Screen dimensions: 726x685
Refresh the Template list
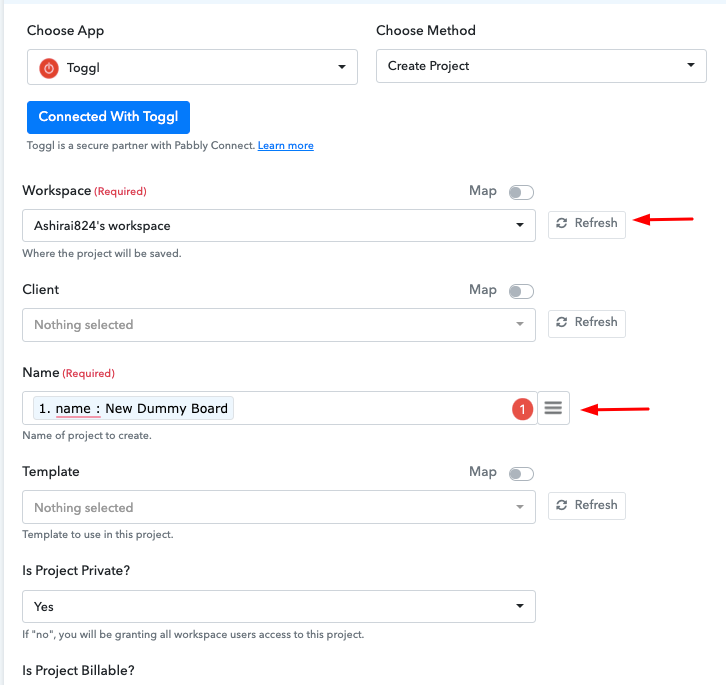coord(587,506)
